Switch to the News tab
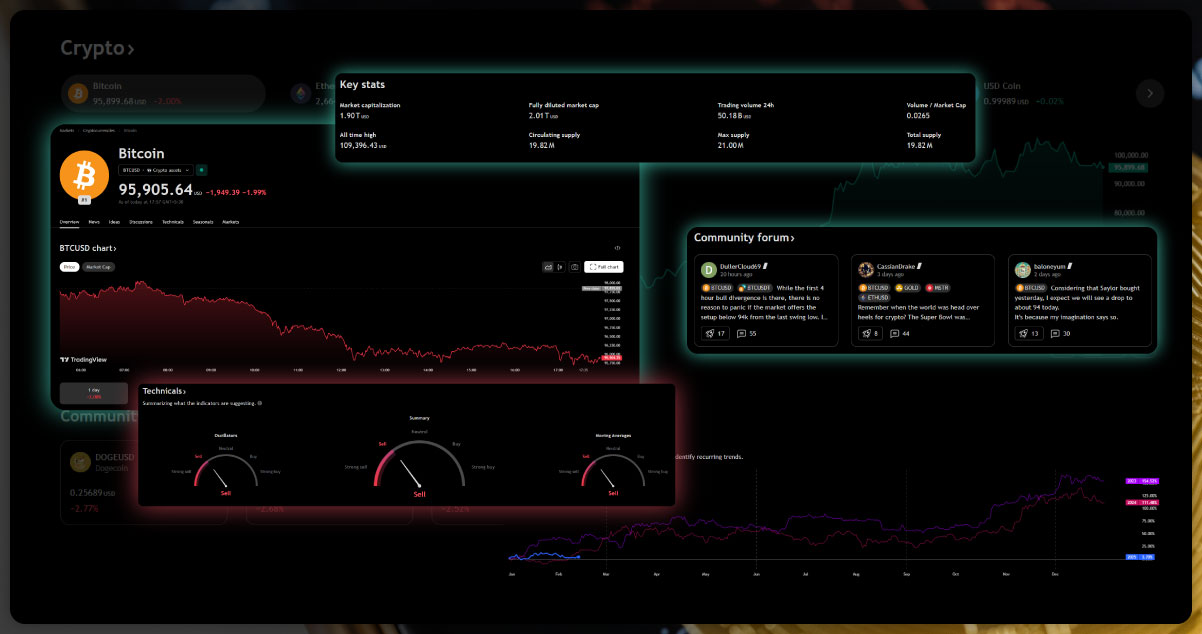 [x=94, y=221]
